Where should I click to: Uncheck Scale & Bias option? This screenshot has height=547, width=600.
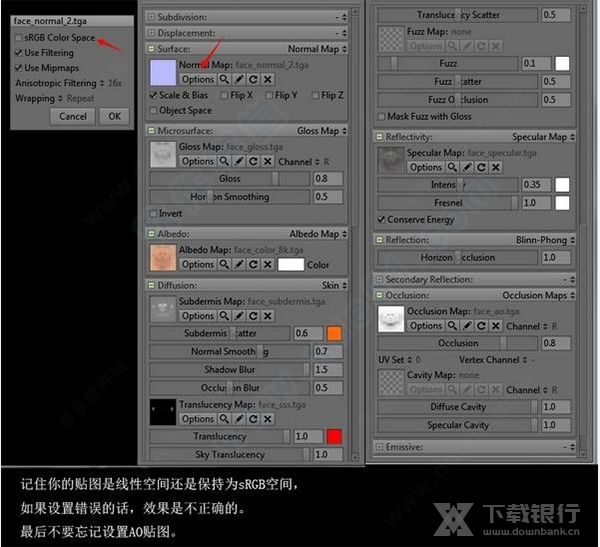click(153, 96)
